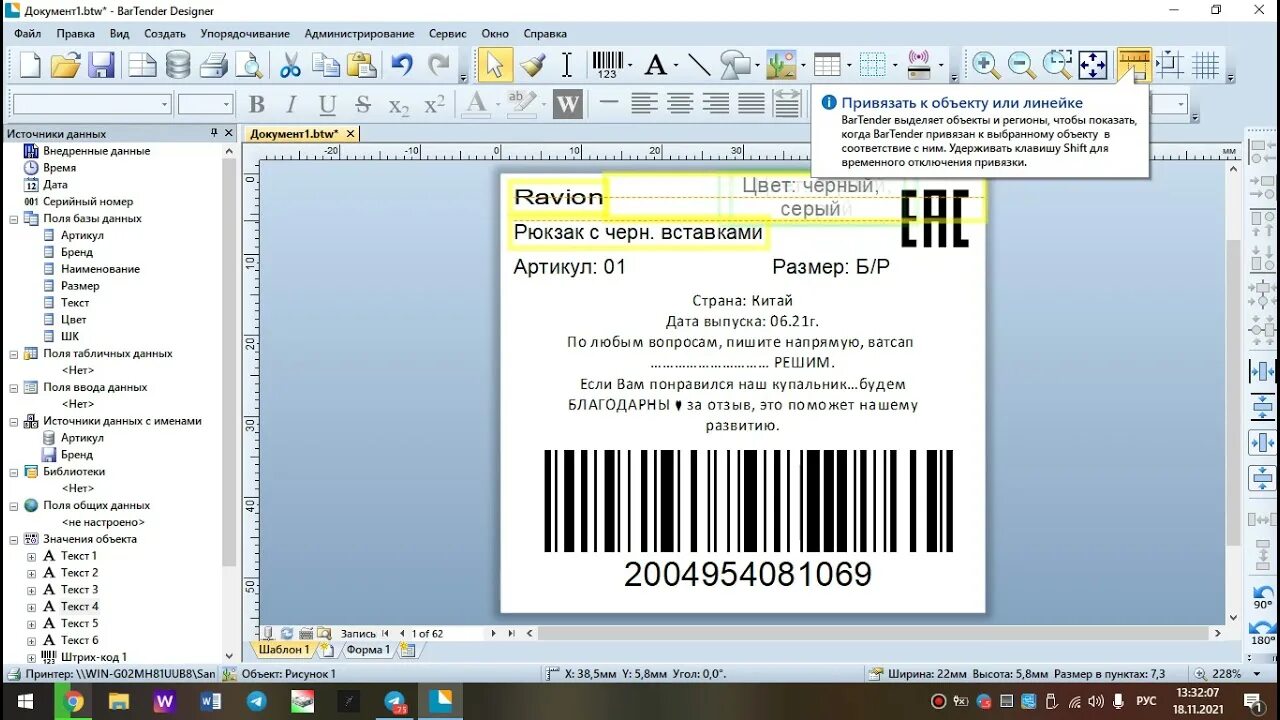Select the Наименование database field
The height and width of the screenshot is (720, 1280).
(100, 269)
